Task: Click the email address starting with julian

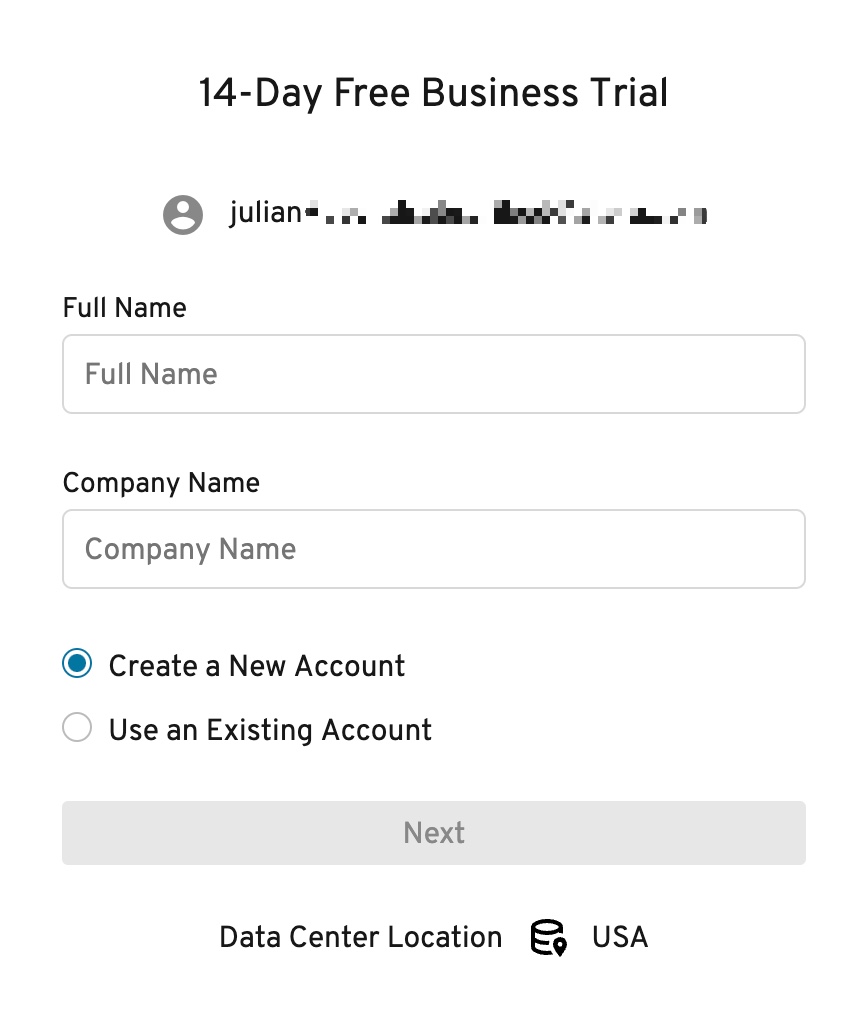Action: coord(468,212)
